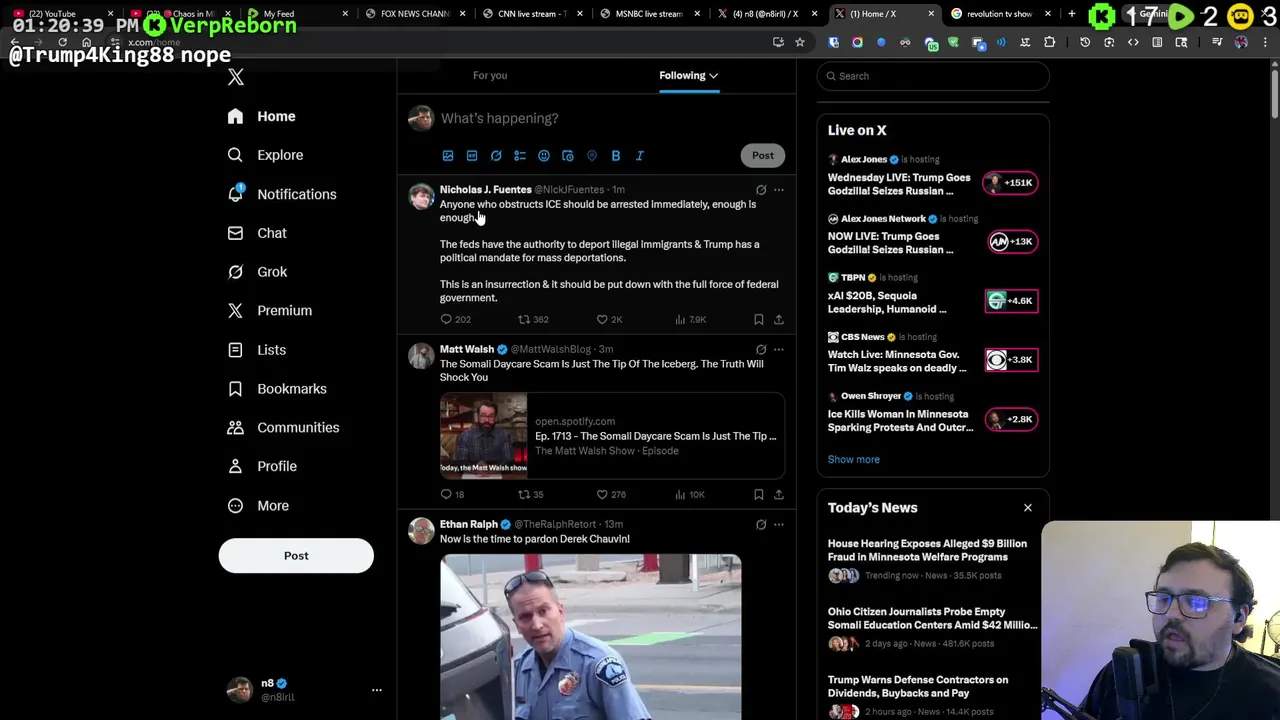
Task: Click the Grok icon on the Ethan Ralph post
Action: coord(761,525)
